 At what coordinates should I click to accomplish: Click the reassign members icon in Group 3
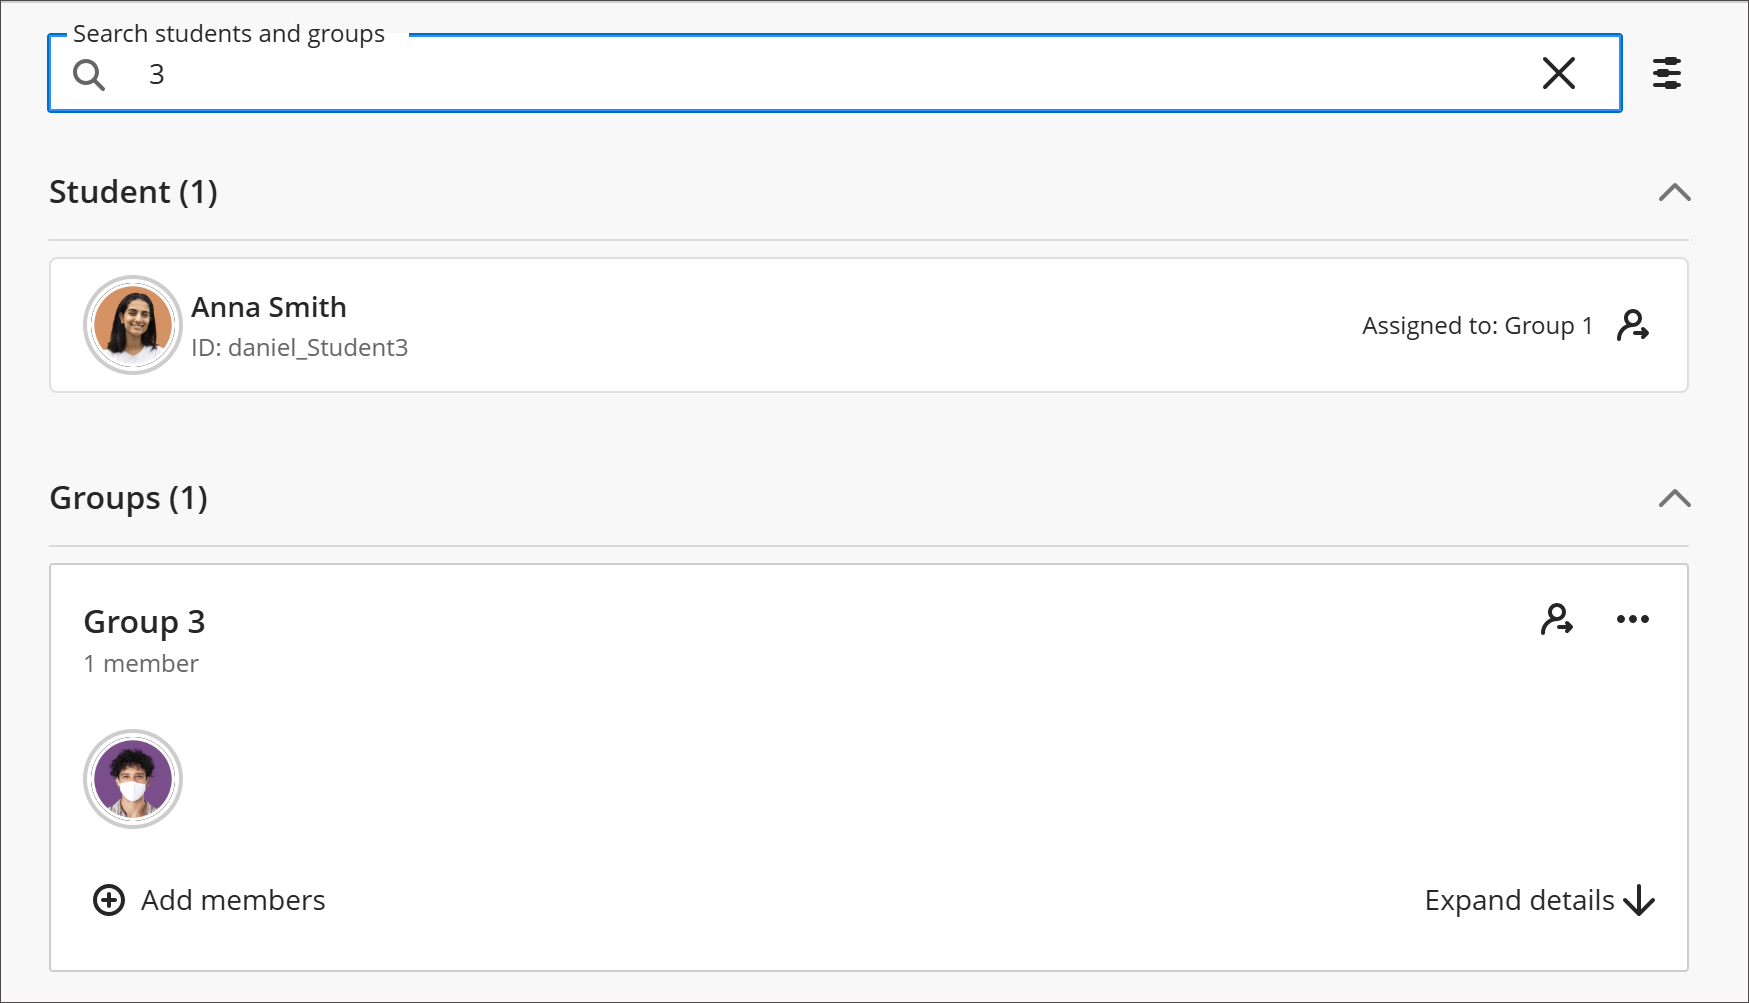click(x=1557, y=619)
